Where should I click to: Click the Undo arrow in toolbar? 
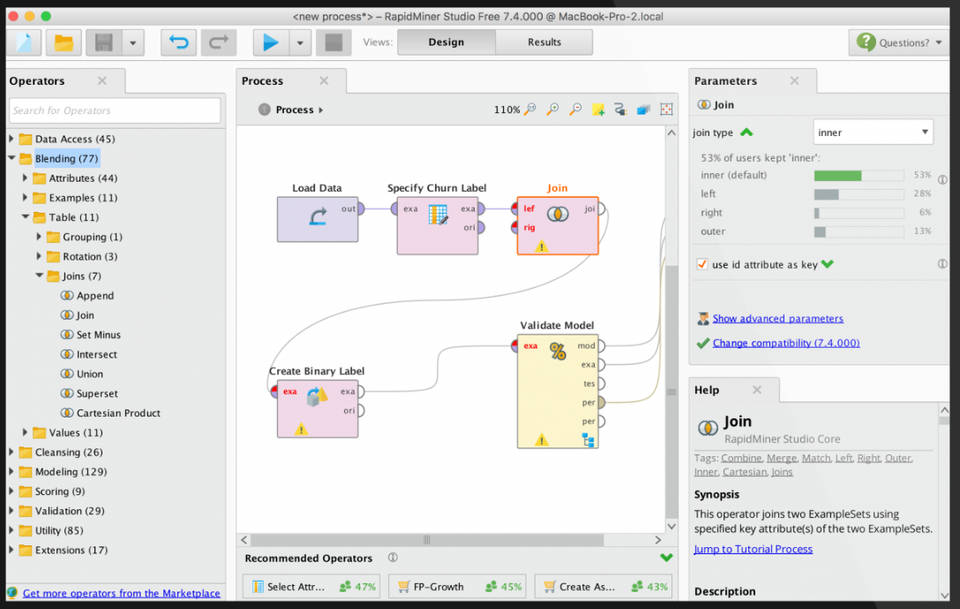click(x=179, y=42)
